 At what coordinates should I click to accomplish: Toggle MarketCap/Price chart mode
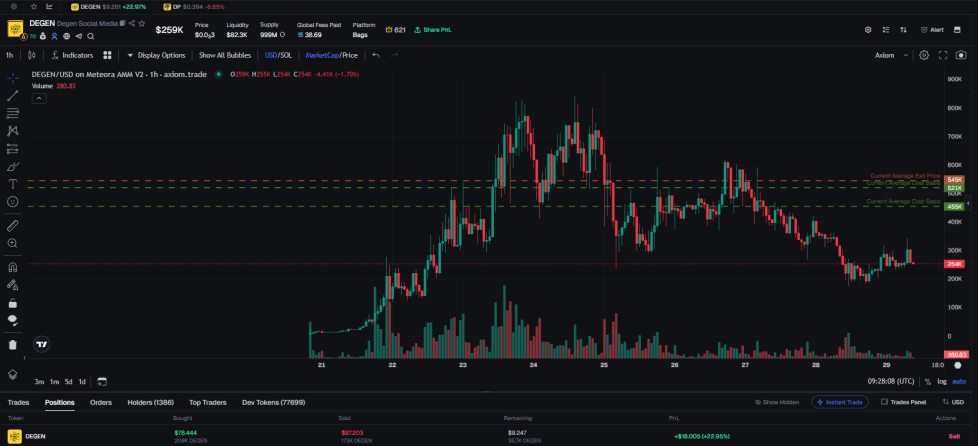(331, 55)
